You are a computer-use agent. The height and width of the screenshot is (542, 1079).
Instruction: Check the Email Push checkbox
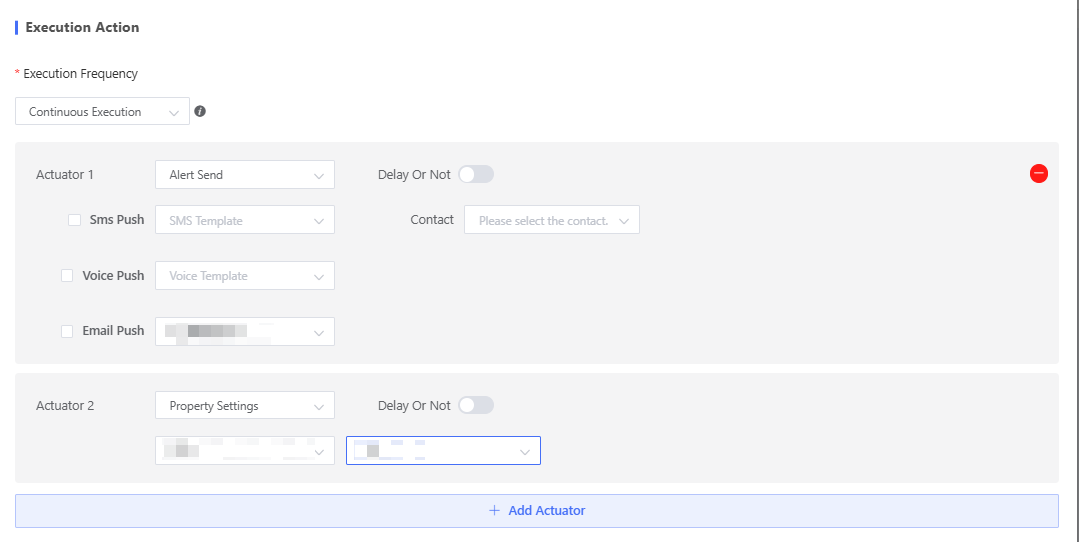pos(67,331)
